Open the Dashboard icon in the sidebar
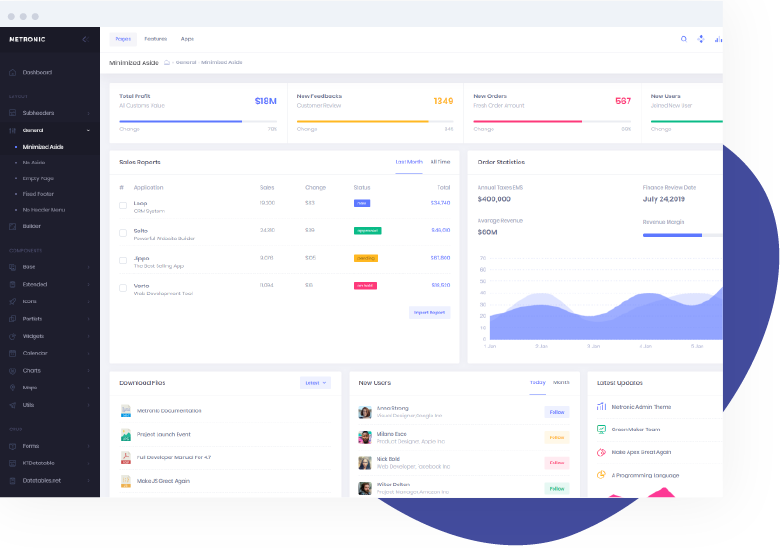The height and width of the screenshot is (548, 780). click(12, 72)
